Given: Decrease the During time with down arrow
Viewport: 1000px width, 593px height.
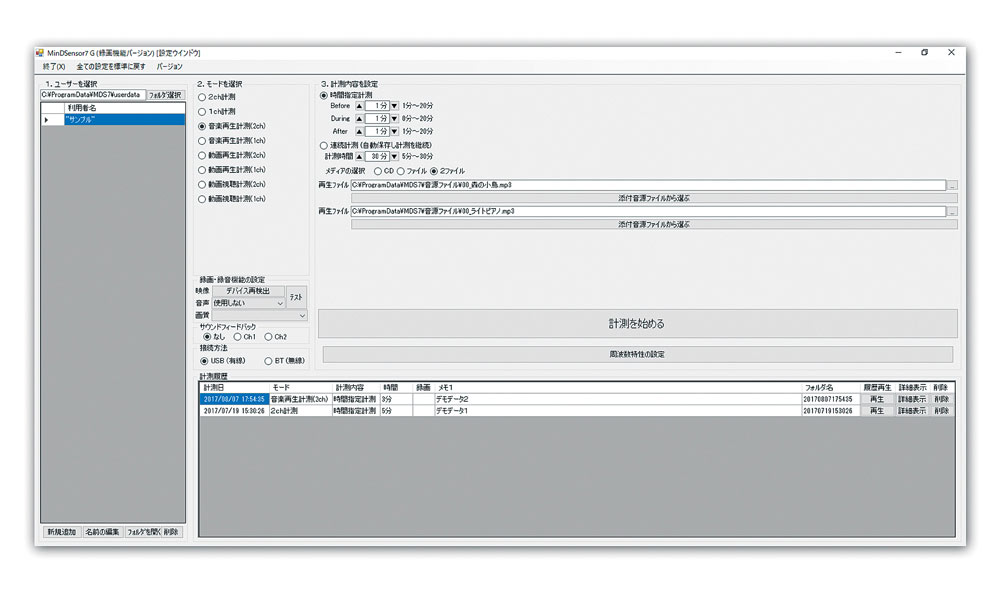Looking at the screenshot, I should pos(394,118).
